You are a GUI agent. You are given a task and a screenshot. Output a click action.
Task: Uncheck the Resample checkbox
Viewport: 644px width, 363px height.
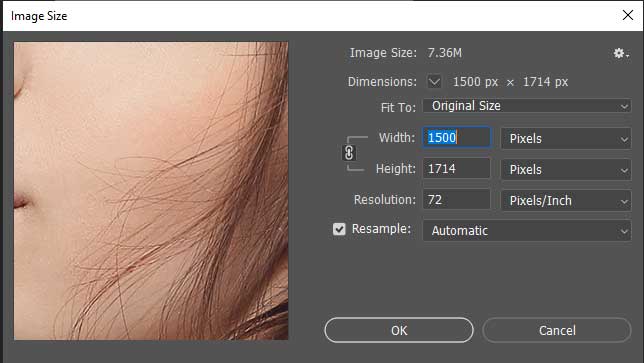click(339, 229)
